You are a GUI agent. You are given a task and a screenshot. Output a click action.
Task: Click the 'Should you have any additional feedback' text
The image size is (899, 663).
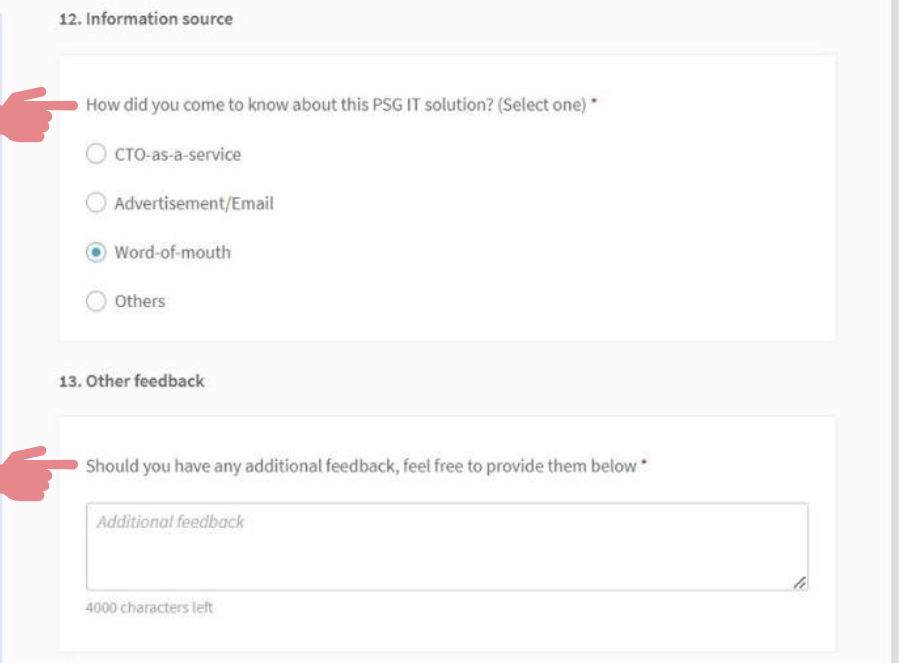(x=361, y=466)
